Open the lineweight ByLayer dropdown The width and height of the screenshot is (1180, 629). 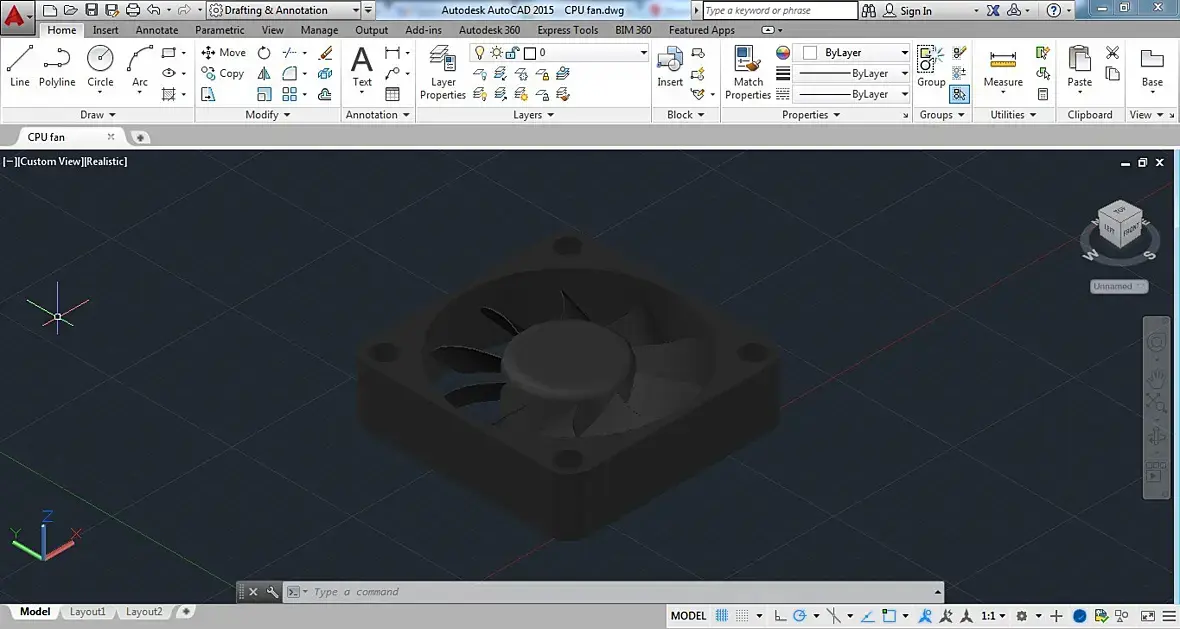(853, 73)
